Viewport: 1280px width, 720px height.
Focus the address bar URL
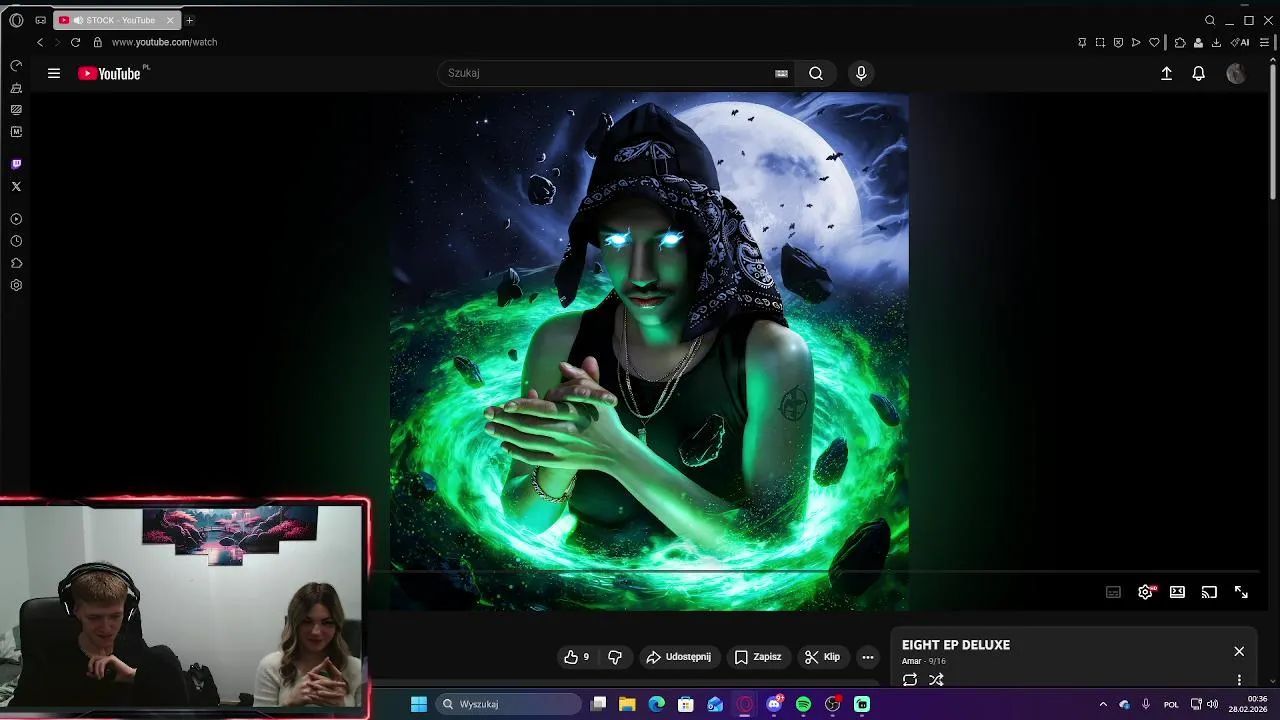pos(164,42)
